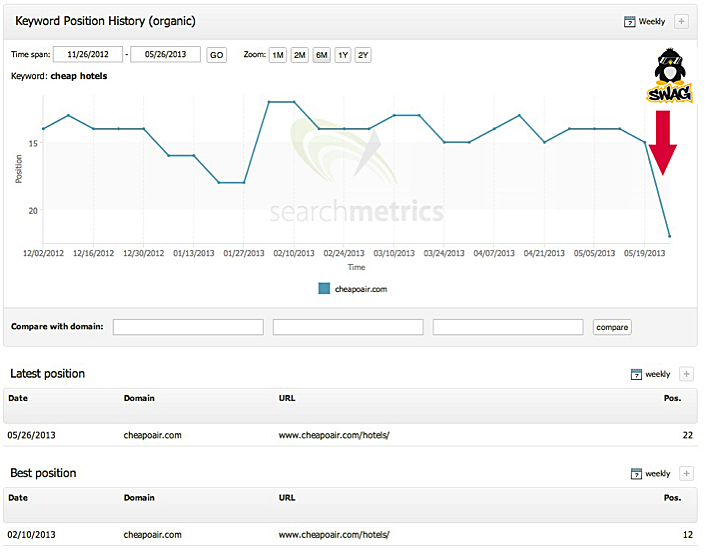The height and width of the screenshot is (557, 706).
Task: Set zoom to 2M
Action: click(x=299, y=55)
